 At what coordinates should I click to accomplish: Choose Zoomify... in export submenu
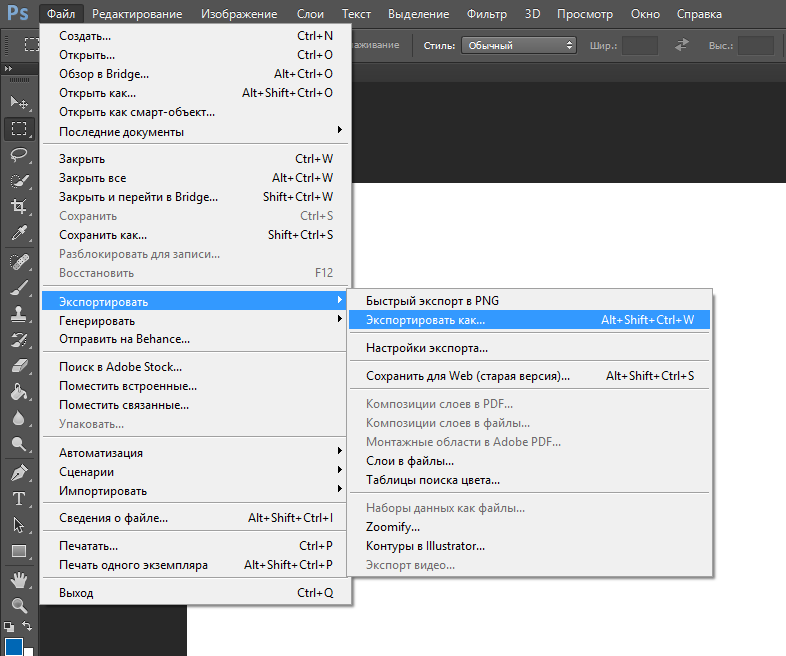(x=529, y=527)
